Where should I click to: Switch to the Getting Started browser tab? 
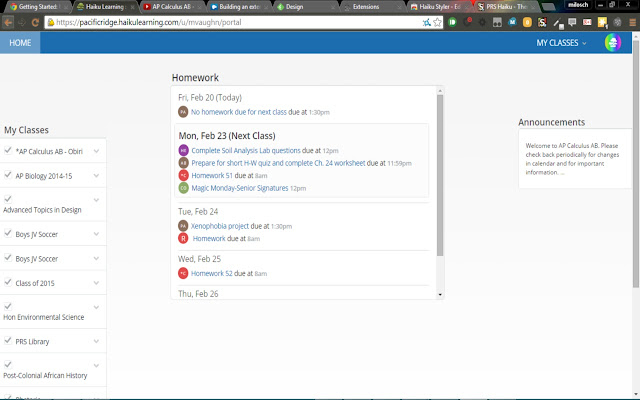point(36,7)
